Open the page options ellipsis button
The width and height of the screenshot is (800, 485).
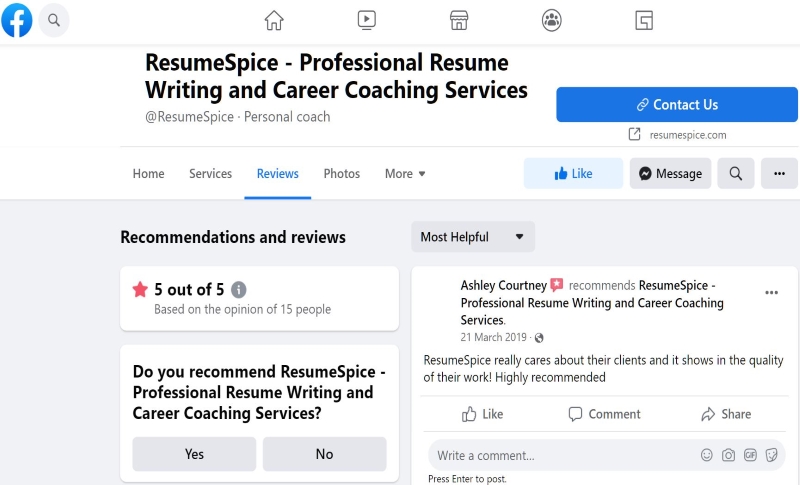779,173
